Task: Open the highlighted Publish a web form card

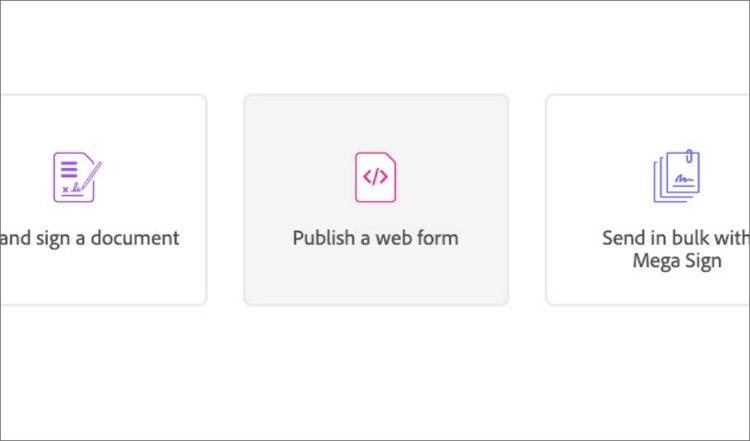Action: [375, 200]
